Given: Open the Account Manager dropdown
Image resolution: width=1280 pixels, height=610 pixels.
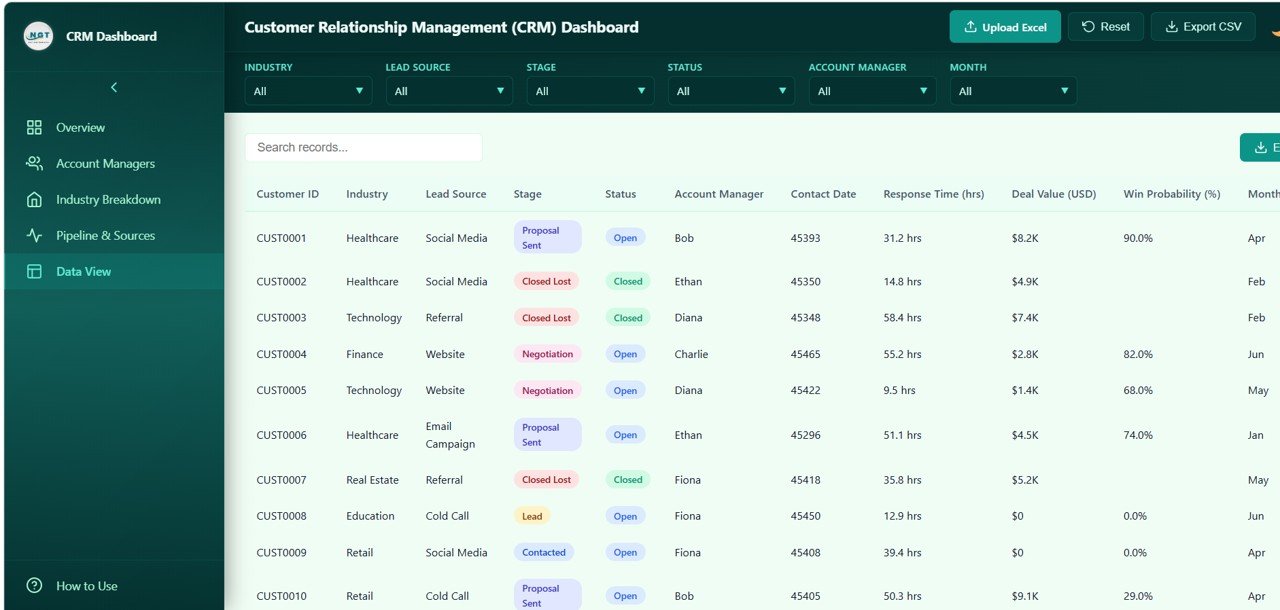Looking at the screenshot, I should coord(872,90).
